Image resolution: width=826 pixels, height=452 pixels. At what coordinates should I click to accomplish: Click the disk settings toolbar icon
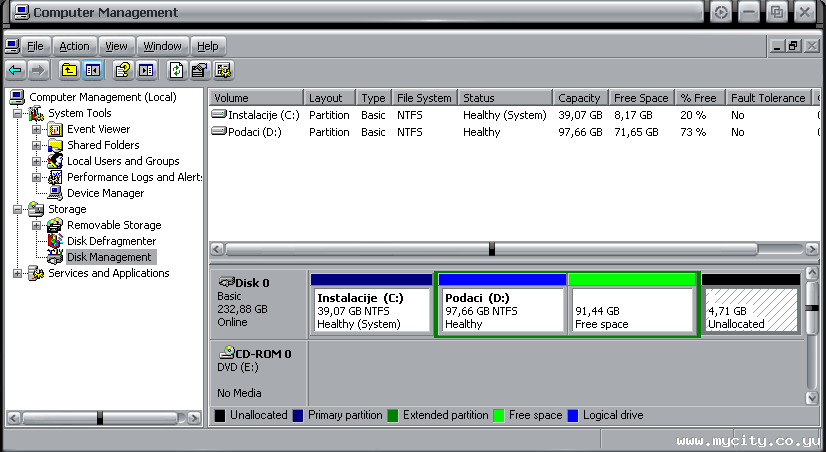point(223,70)
